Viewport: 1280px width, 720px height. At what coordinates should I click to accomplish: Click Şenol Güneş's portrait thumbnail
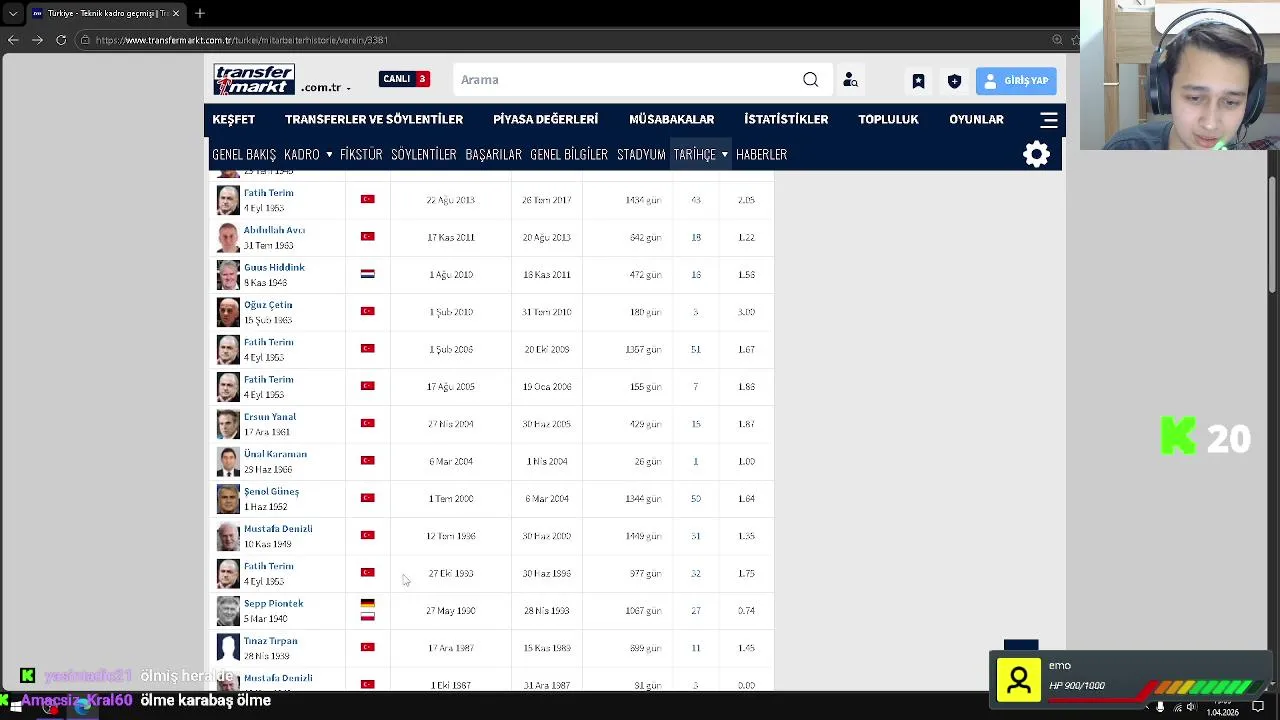tap(228, 499)
